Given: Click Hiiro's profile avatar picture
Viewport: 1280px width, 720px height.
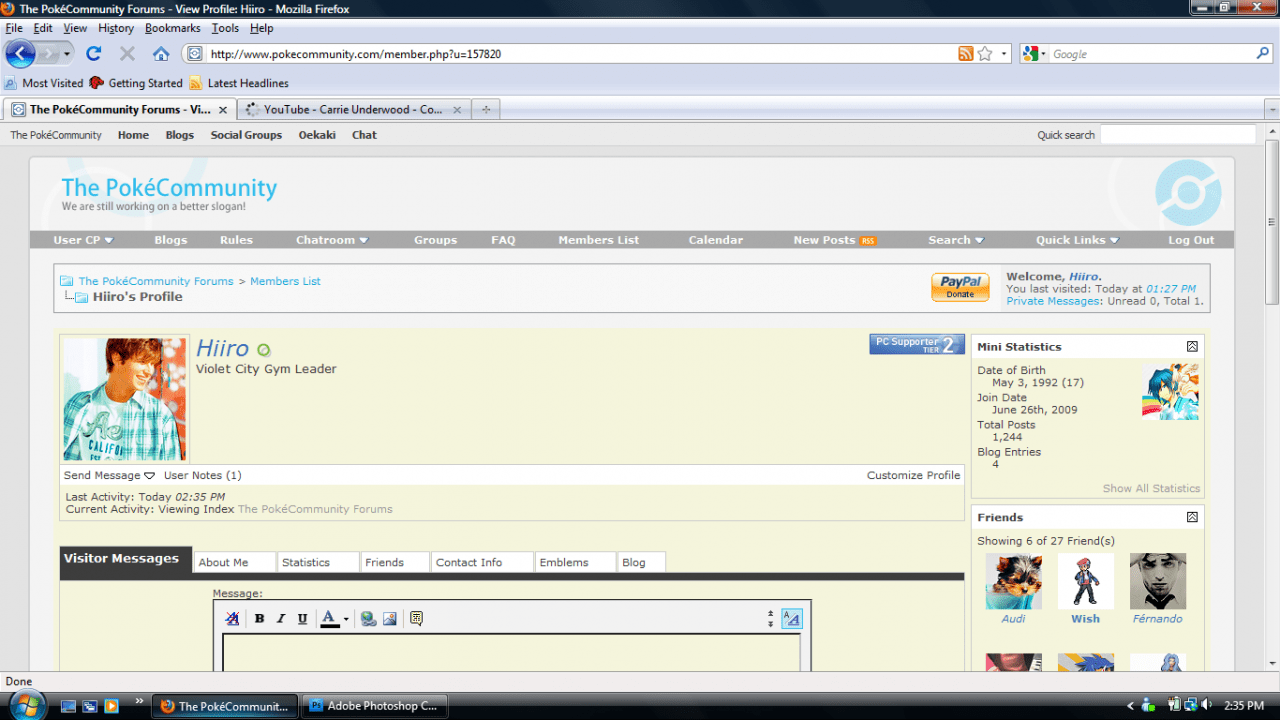Looking at the screenshot, I should click(x=125, y=399).
